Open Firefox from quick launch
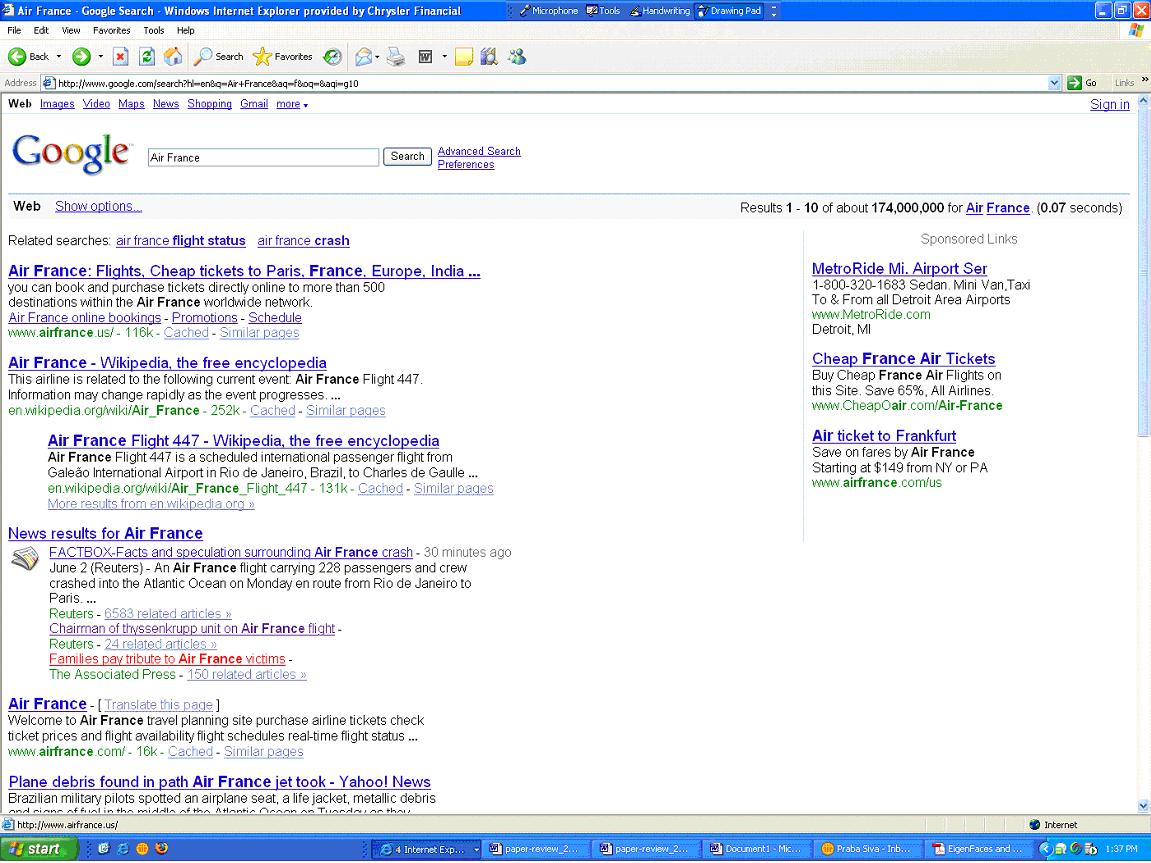Screen dimensions: 1151x863 pos(160,849)
